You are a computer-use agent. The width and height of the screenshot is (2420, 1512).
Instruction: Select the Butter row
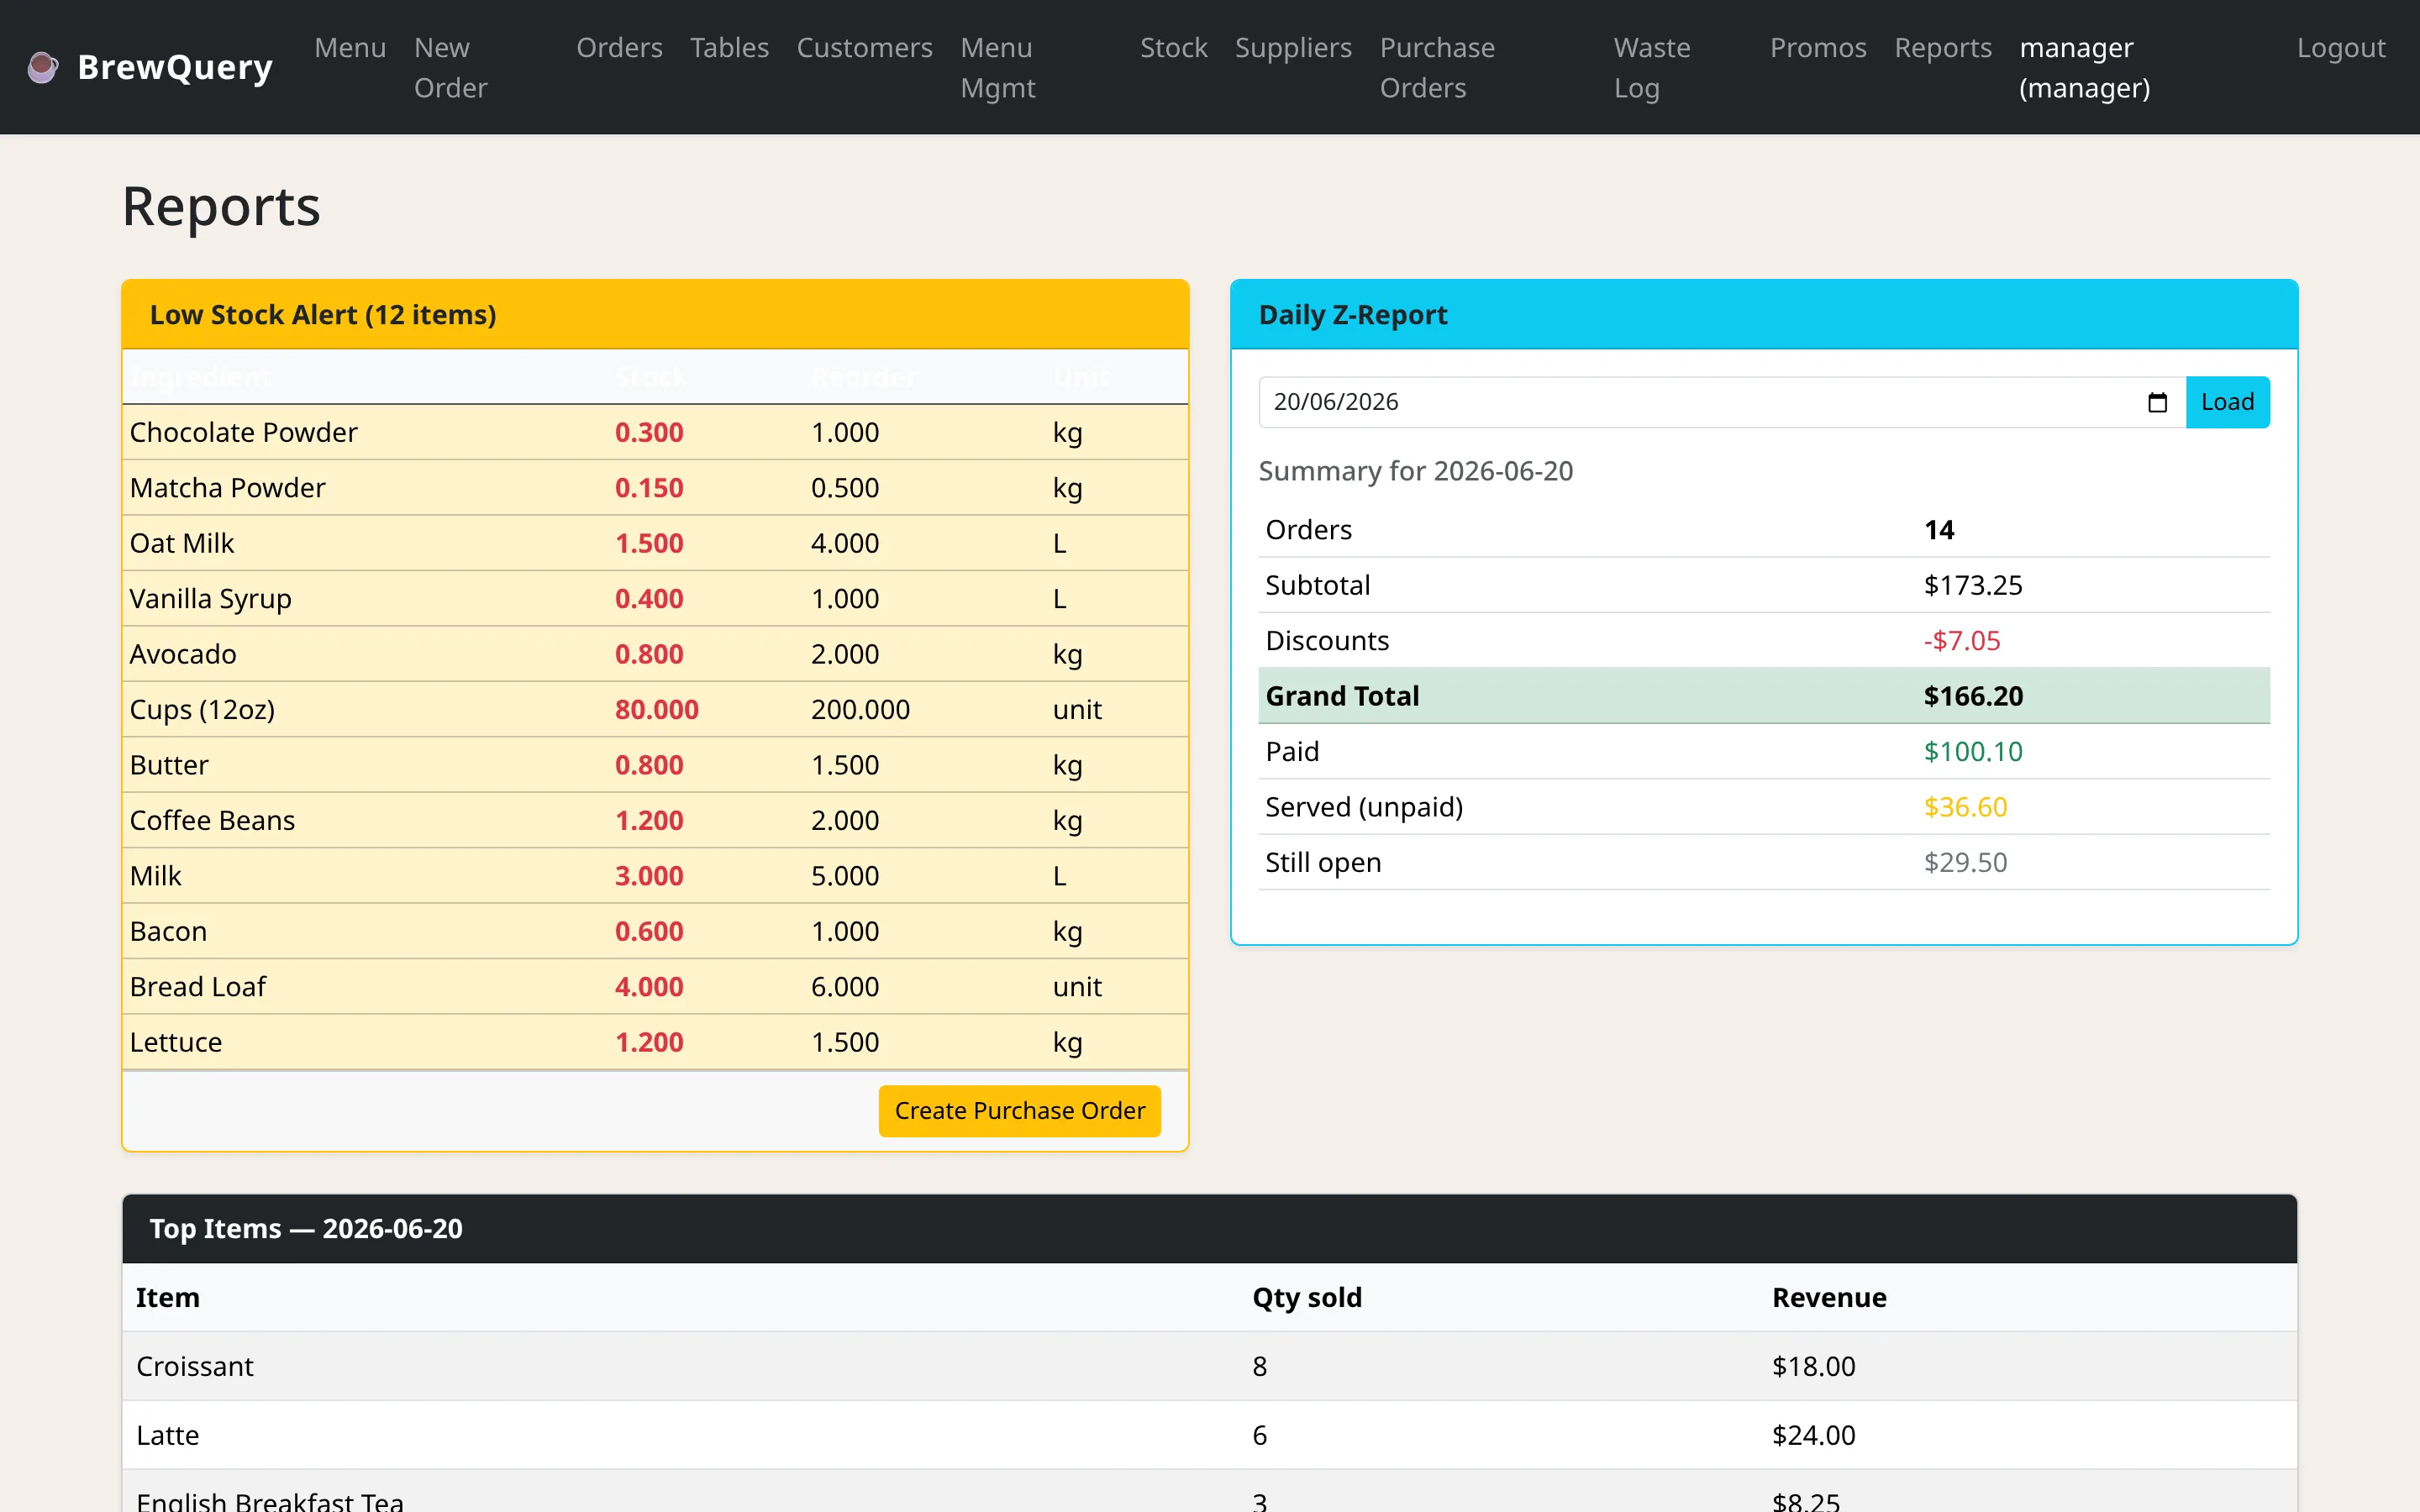pyautogui.click(x=655, y=765)
